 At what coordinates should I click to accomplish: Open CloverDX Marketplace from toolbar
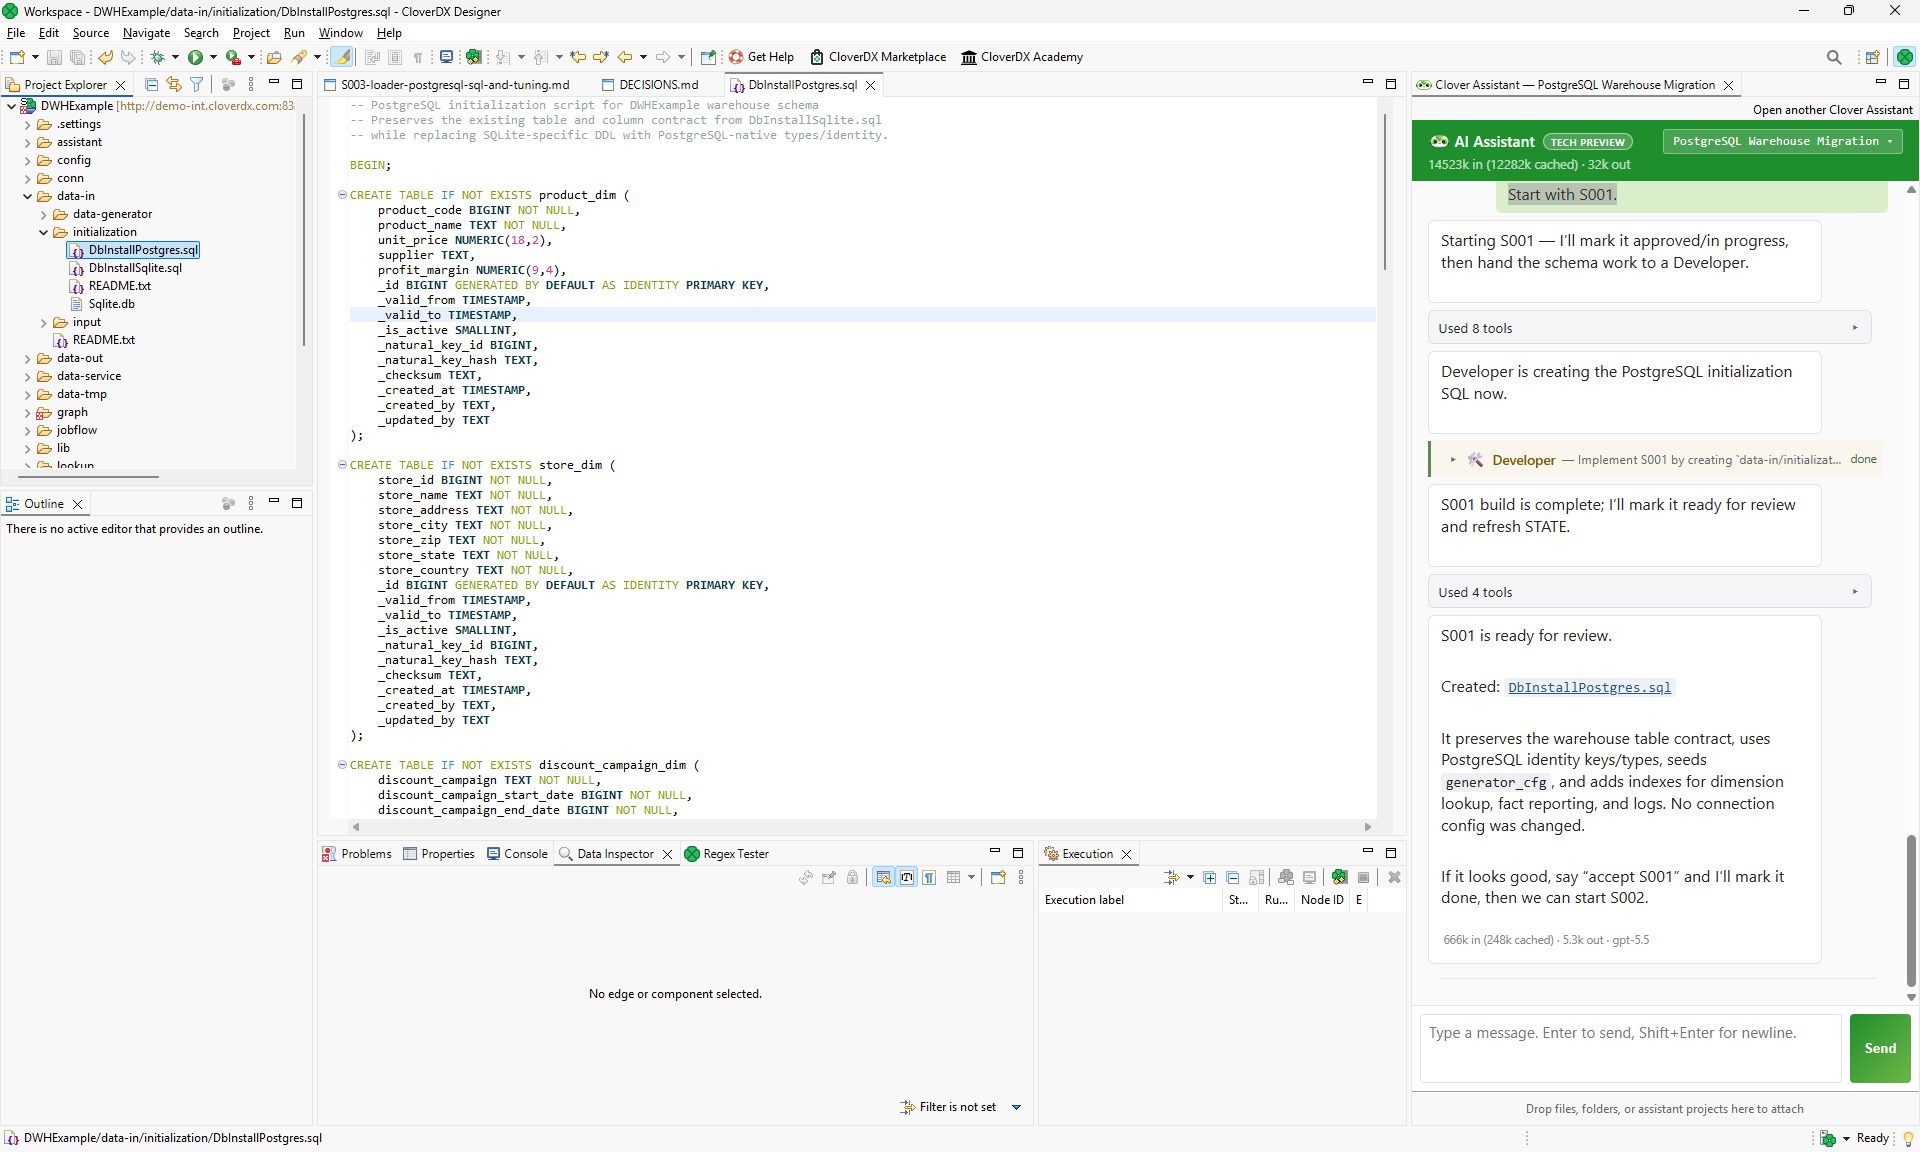[x=878, y=57]
